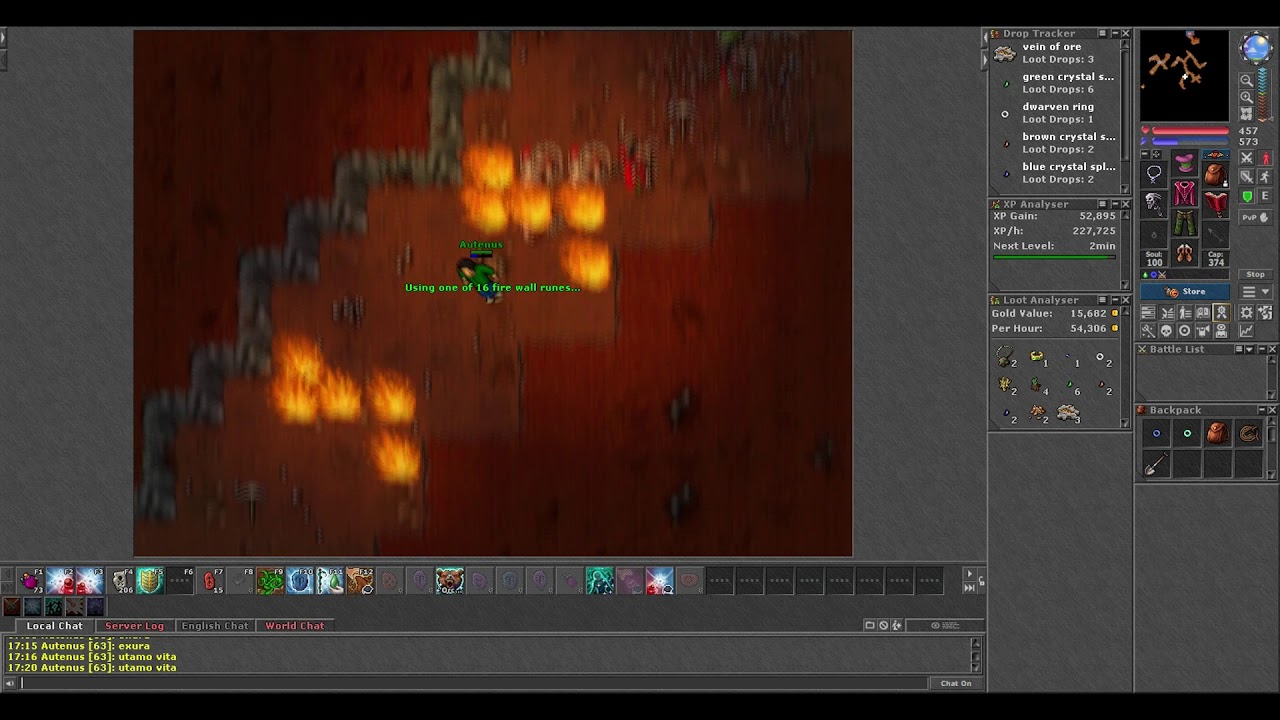
Task: Click the magenta armor slot
Action: tap(1185, 193)
